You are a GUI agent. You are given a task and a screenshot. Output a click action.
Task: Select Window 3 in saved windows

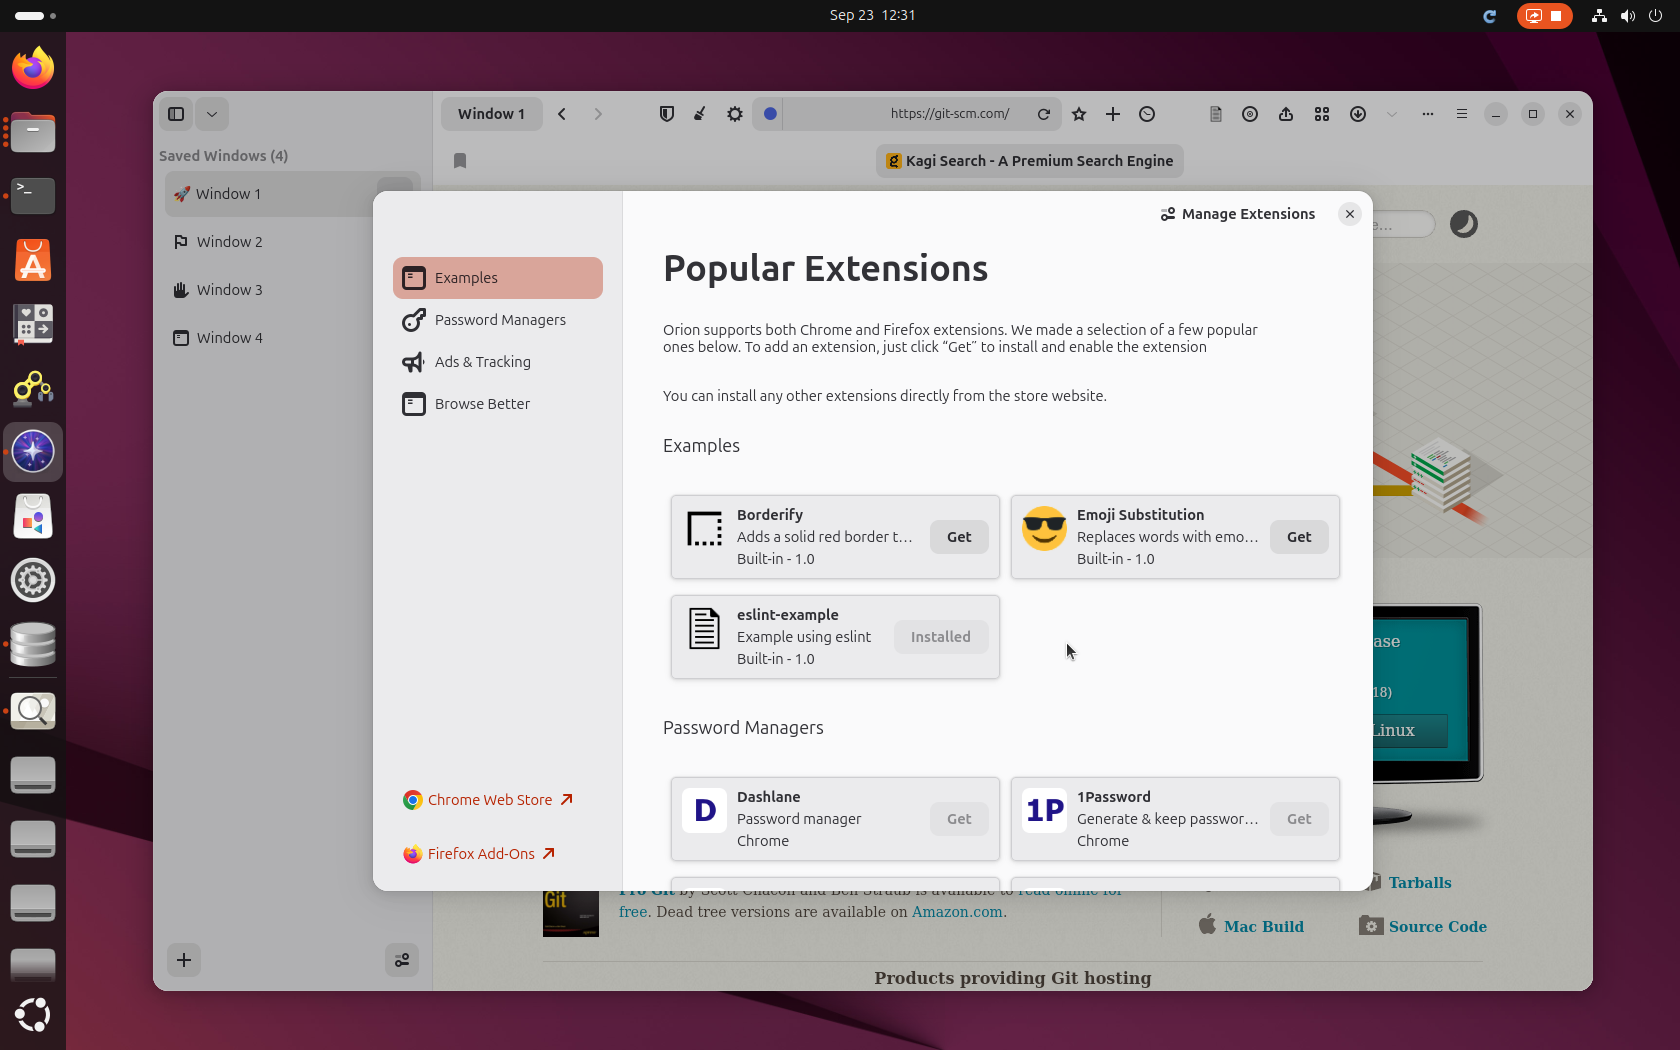[x=229, y=290]
